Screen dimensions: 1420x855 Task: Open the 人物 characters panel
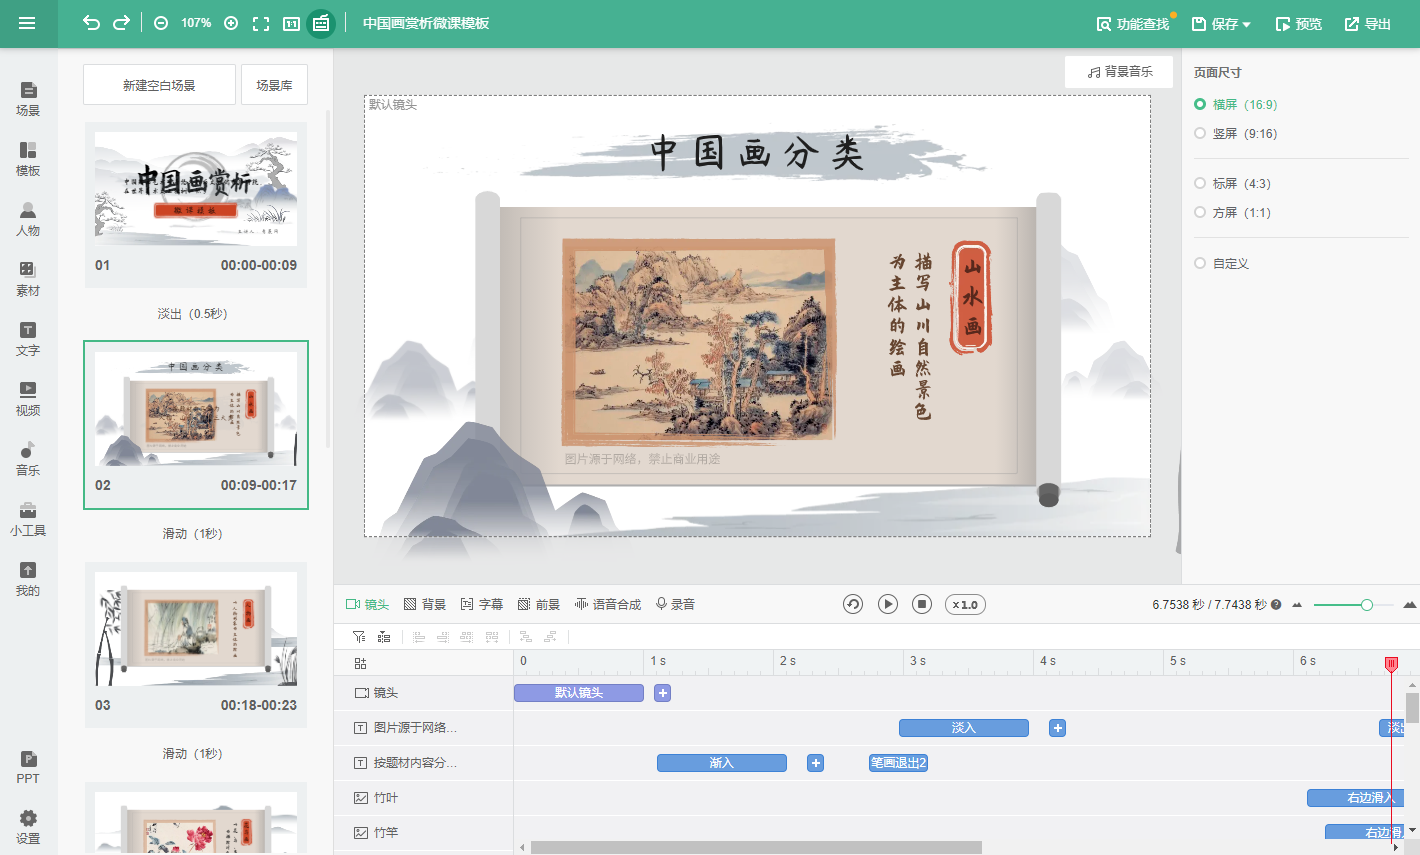(28, 219)
